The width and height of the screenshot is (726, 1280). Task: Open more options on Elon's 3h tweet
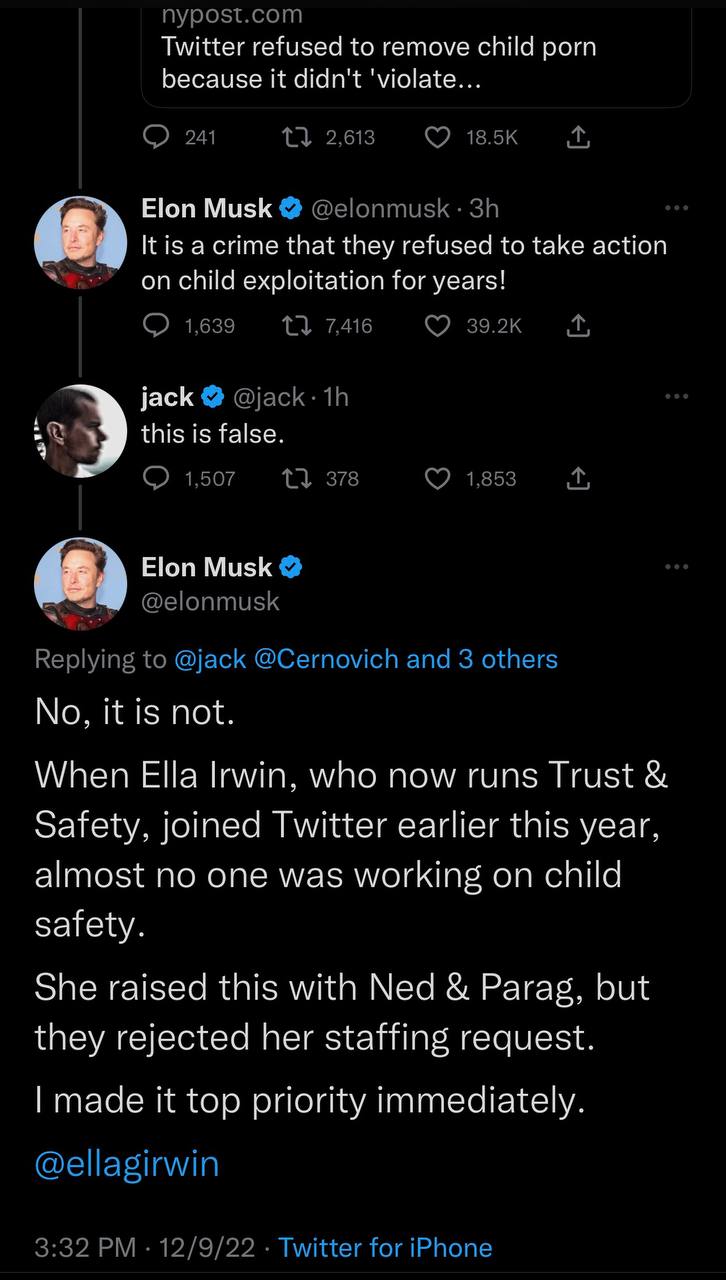point(677,208)
